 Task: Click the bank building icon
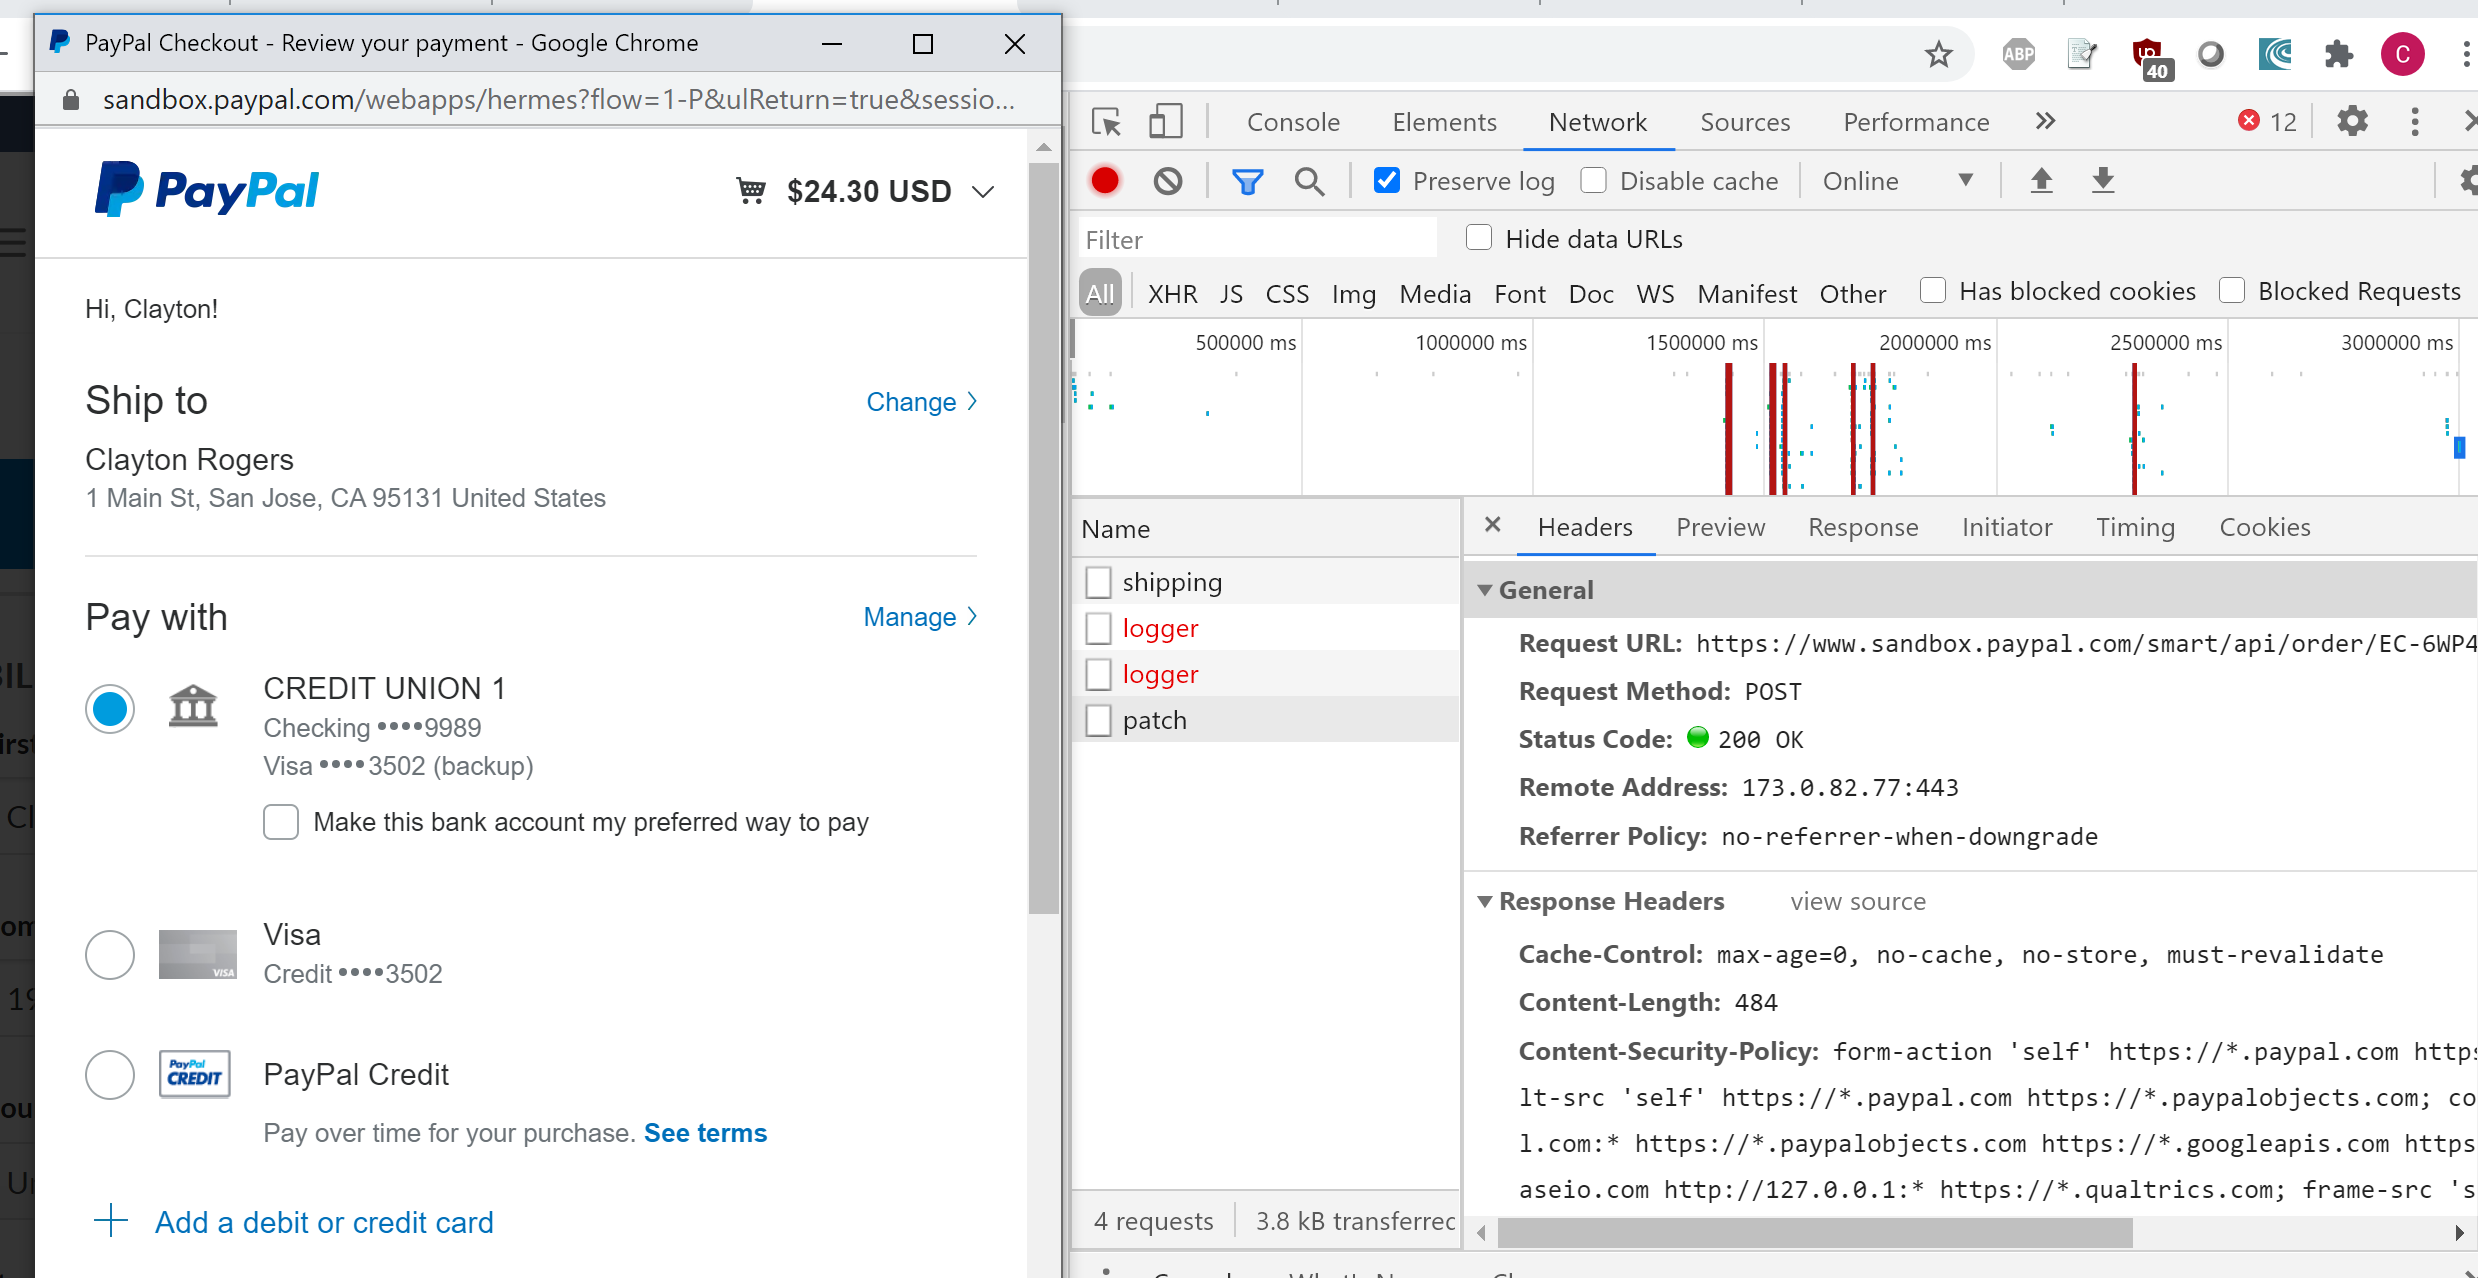[193, 706]
